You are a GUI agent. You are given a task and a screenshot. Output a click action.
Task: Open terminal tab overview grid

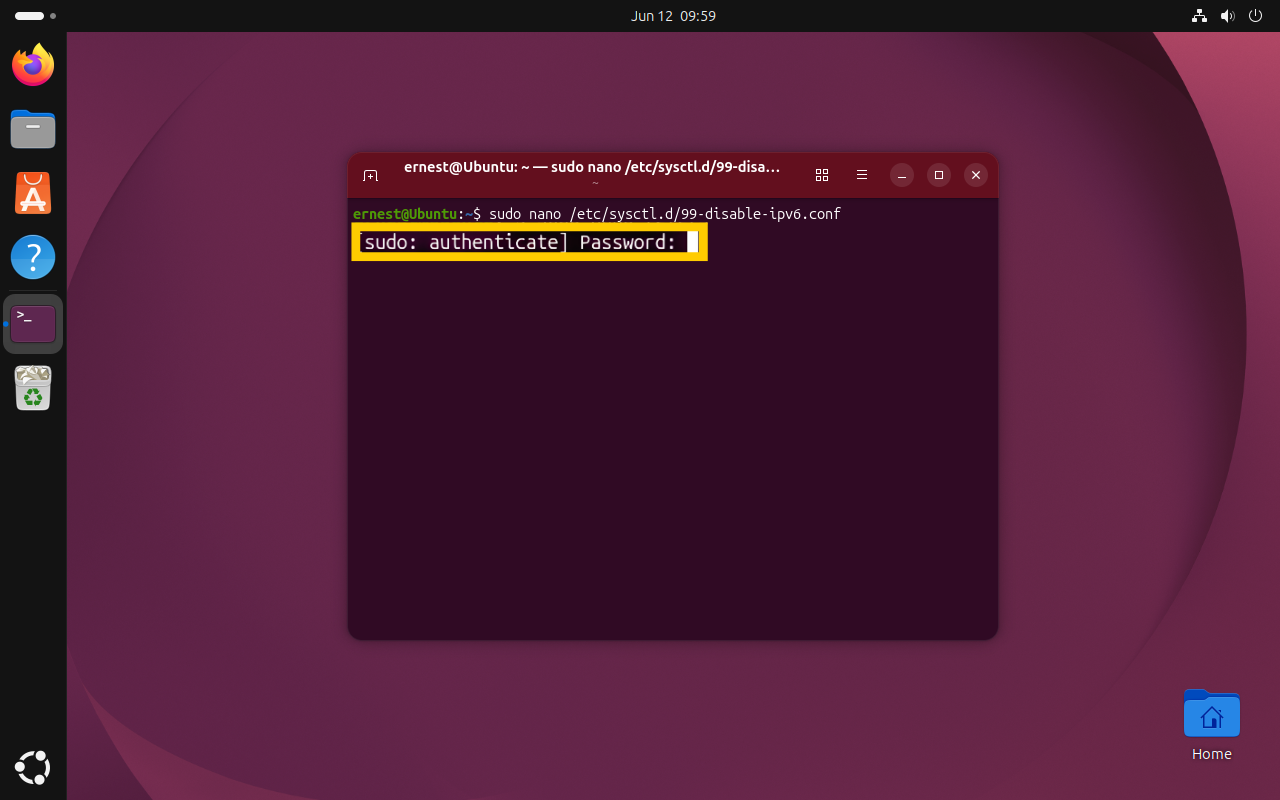(x=822, y=175)
